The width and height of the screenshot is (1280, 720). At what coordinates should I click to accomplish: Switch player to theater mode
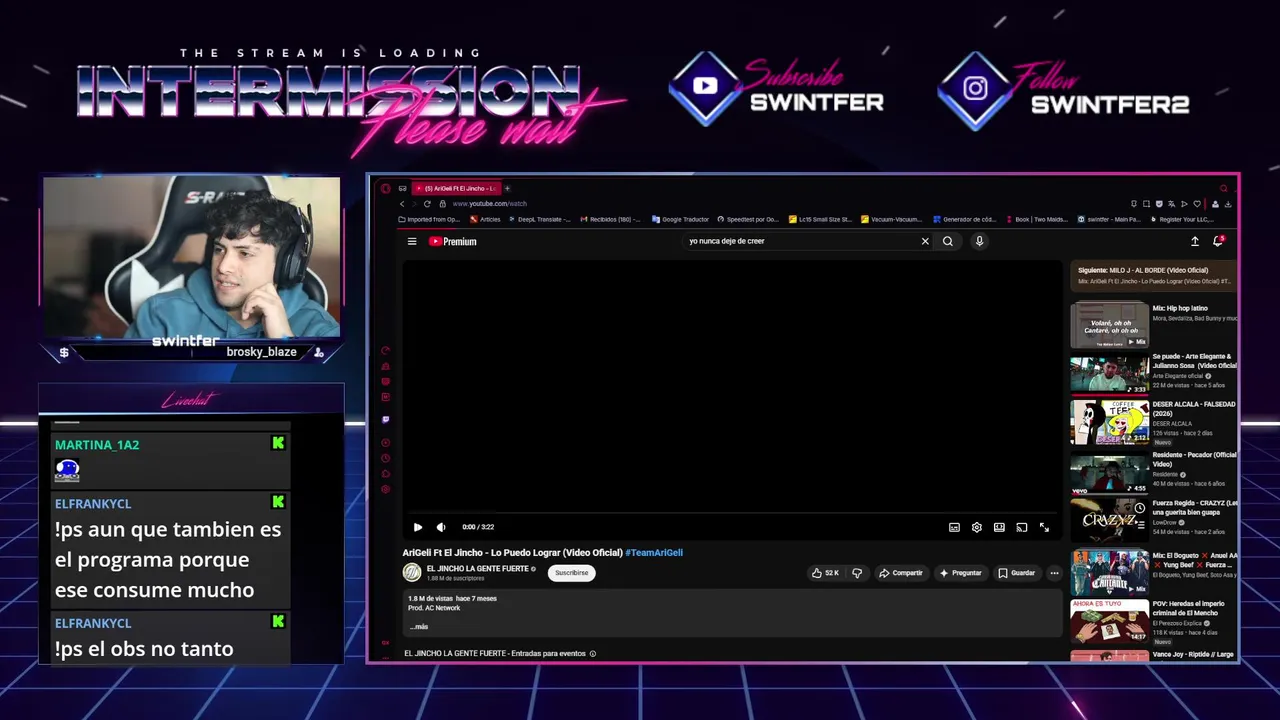click(x=999, y=527)
